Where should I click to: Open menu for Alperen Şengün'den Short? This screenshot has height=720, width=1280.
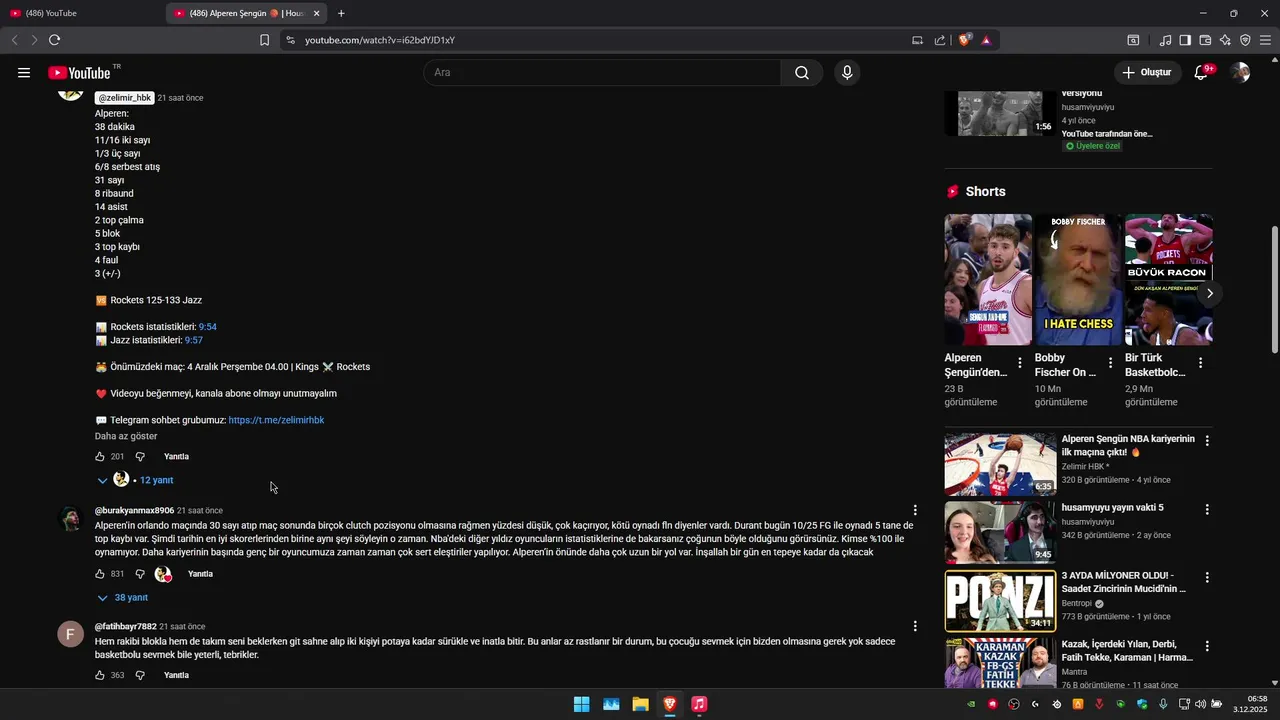click(x=1020, y=363)
